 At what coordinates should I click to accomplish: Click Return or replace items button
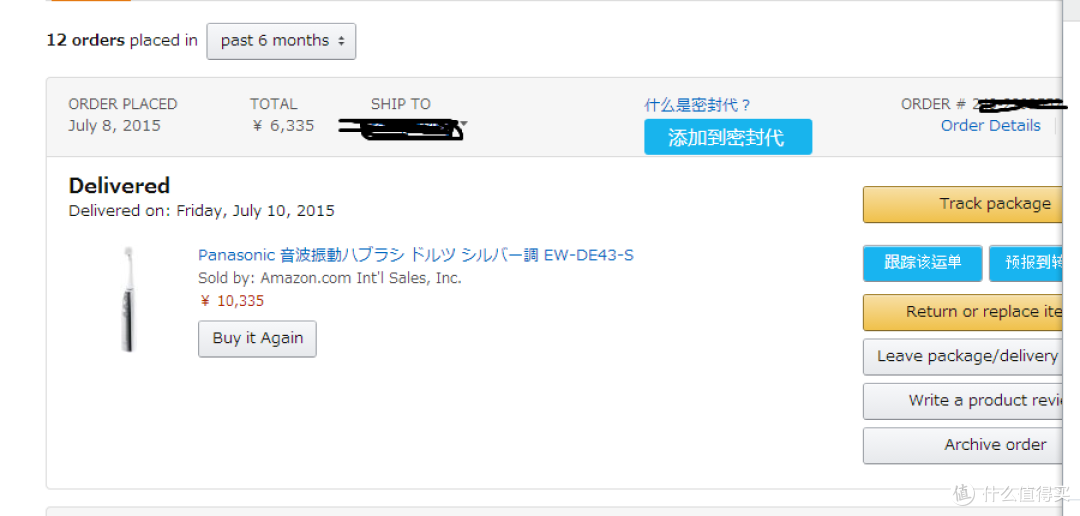click(x=962, y=312)
